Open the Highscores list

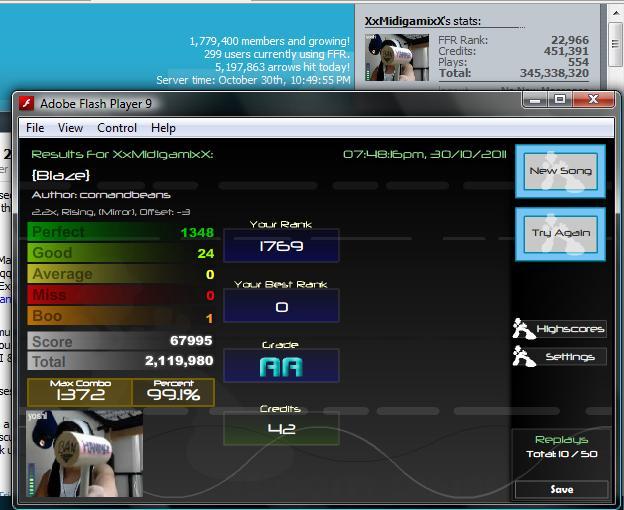coord(570,329)
